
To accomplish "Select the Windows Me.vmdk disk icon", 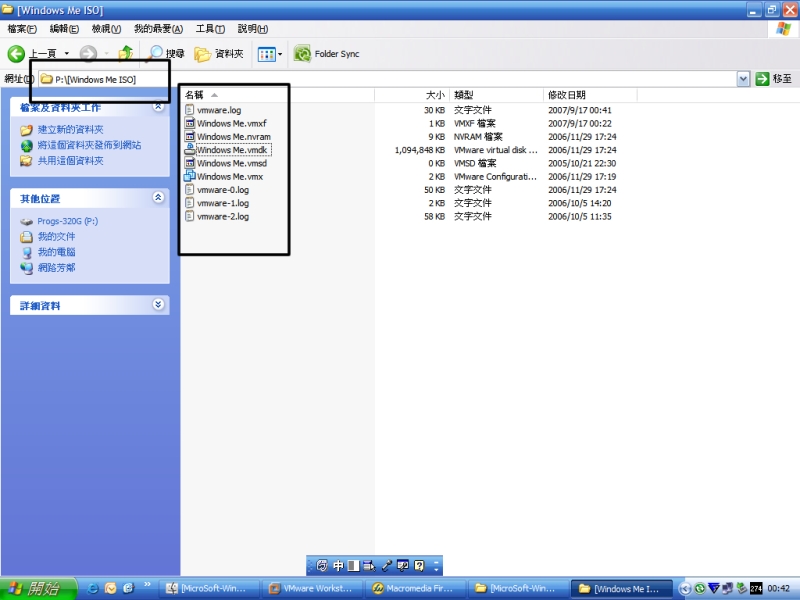I will point(189,149).
